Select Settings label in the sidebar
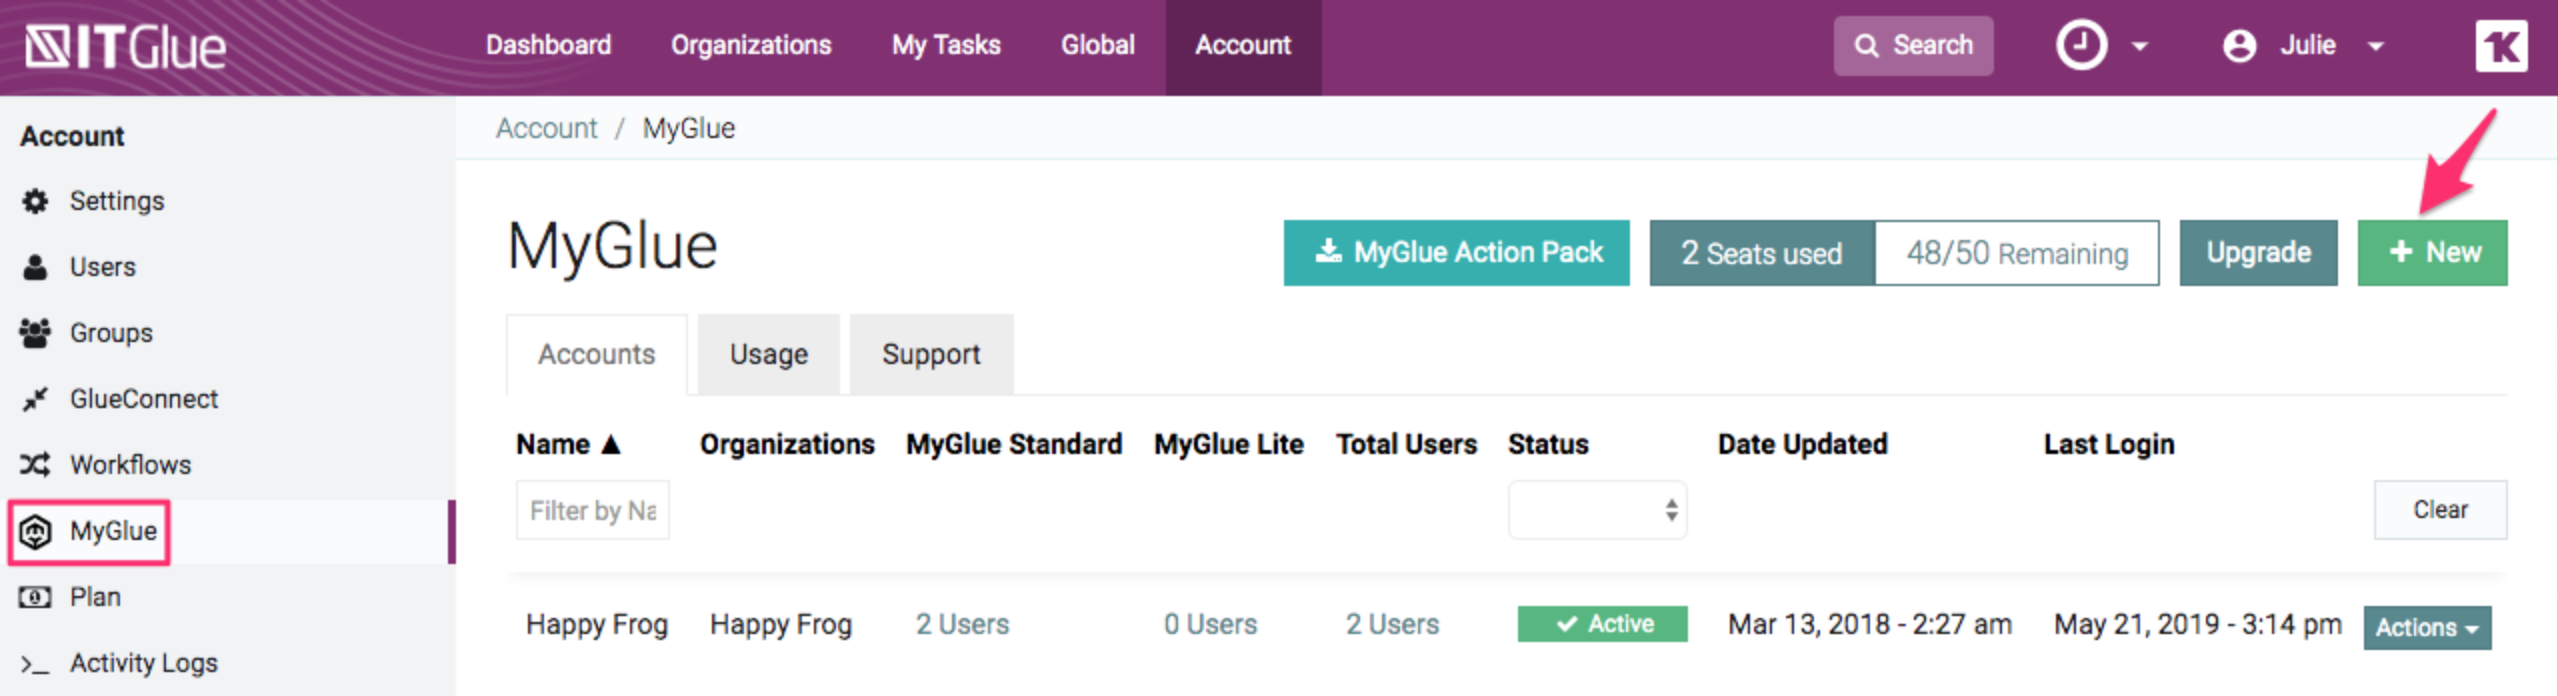This screenshot has width=2558, height=696. point(117,201)
